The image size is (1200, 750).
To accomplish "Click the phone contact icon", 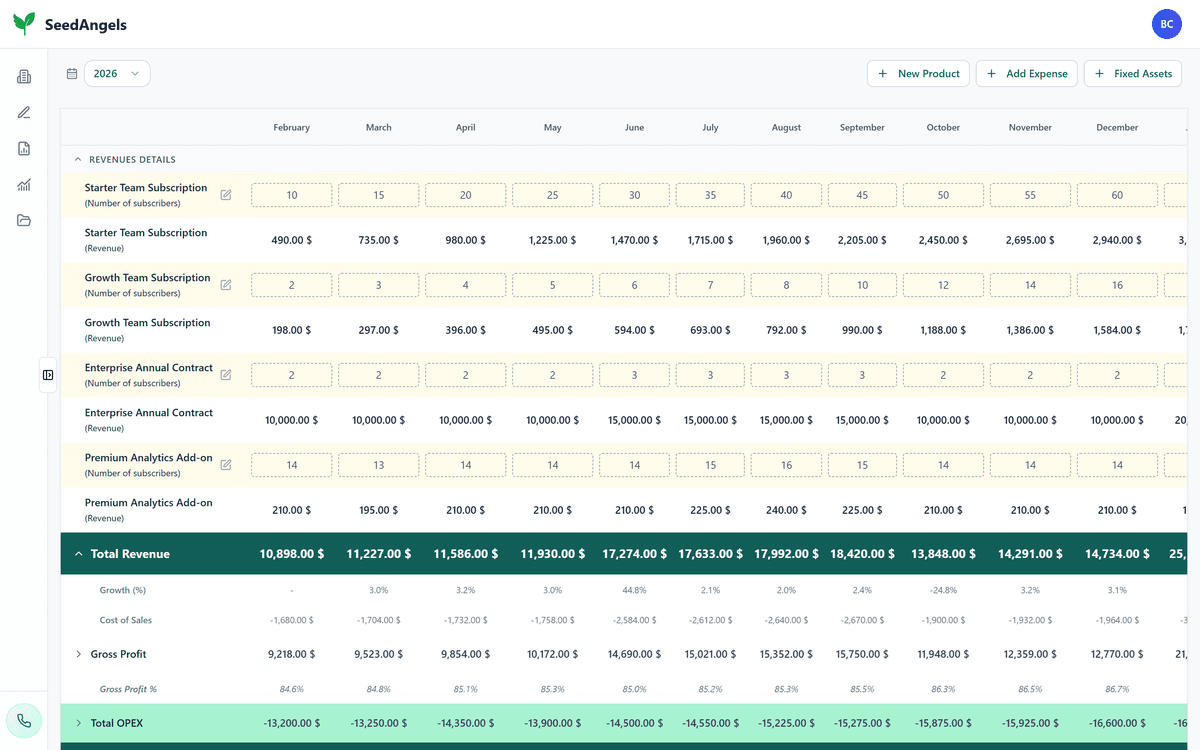I will [x=24, y=720].
